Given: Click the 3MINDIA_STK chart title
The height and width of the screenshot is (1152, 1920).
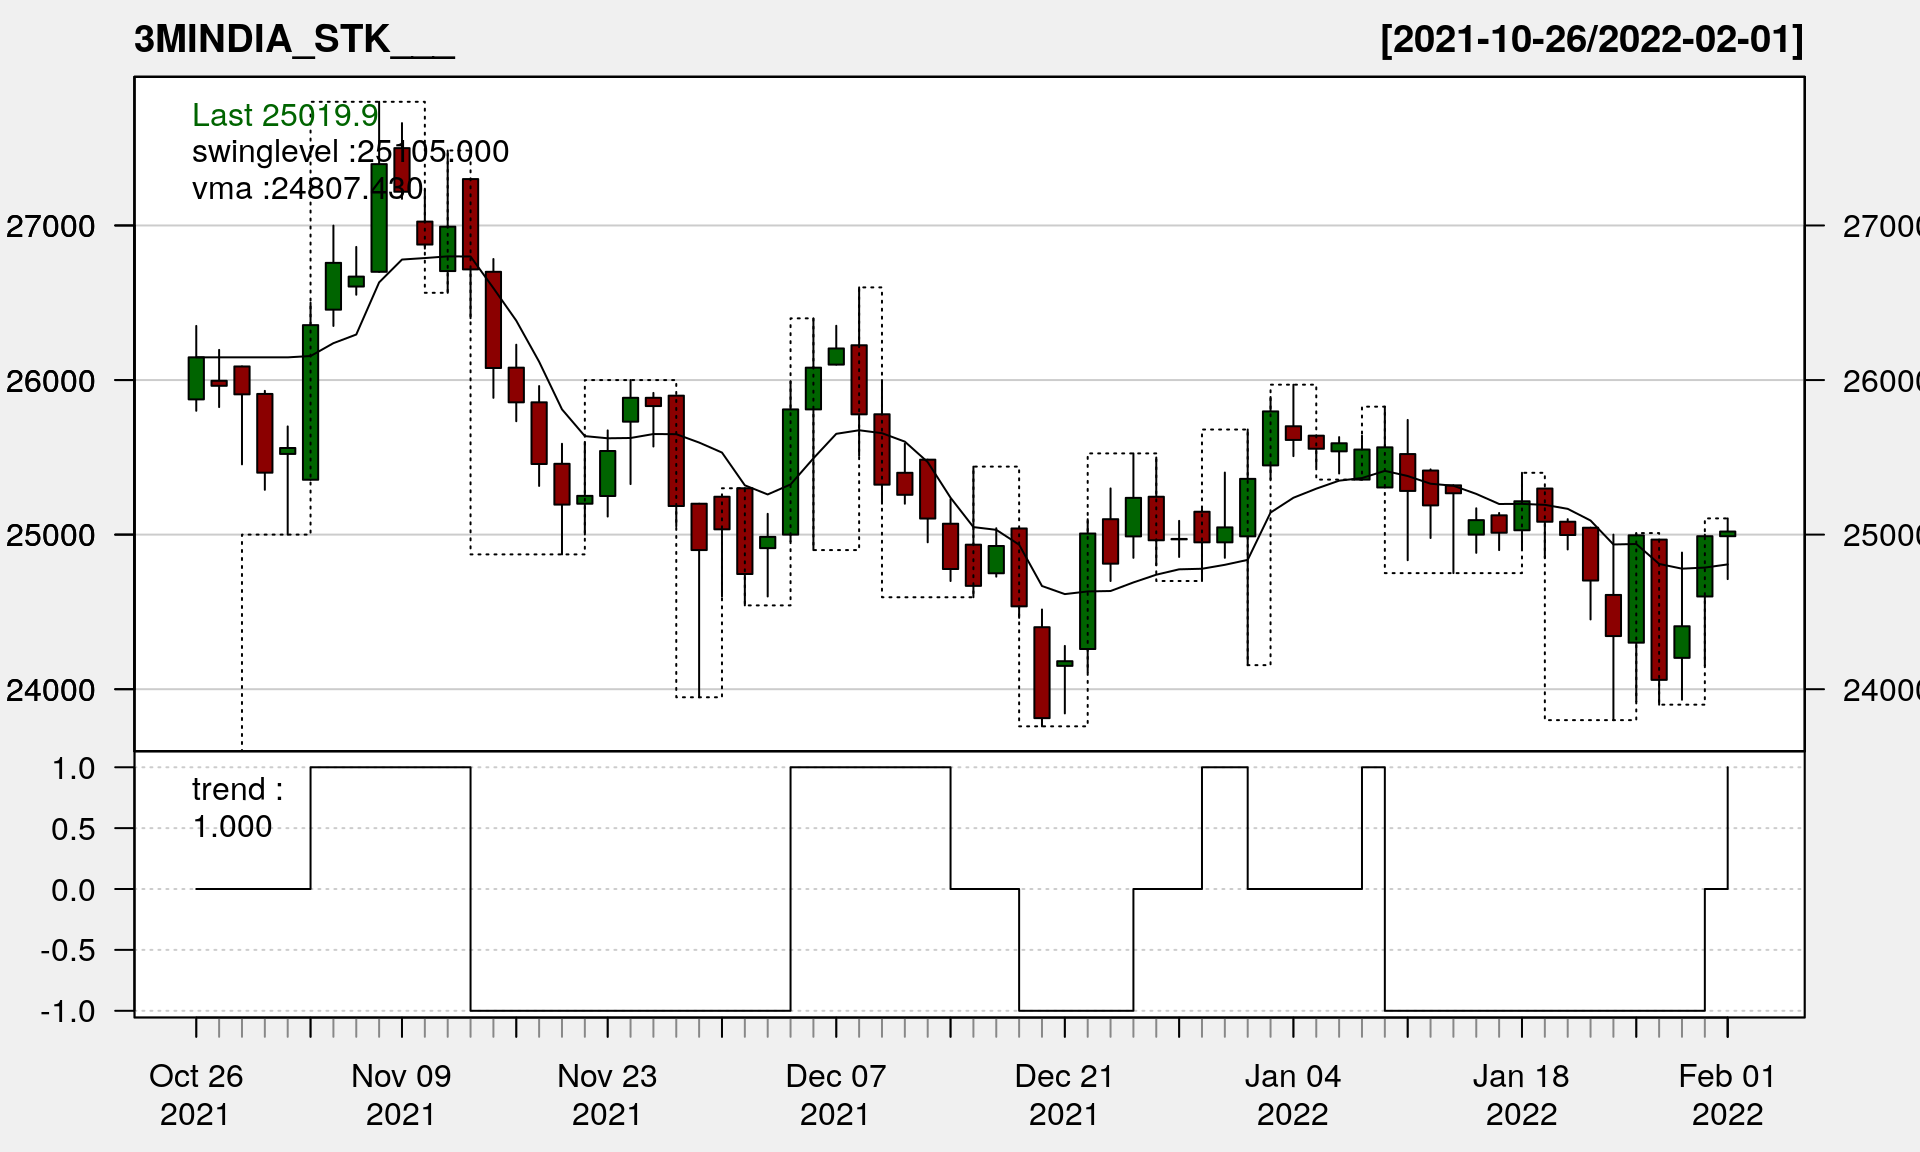Looking at the screenshot, I should coord(293,40).
